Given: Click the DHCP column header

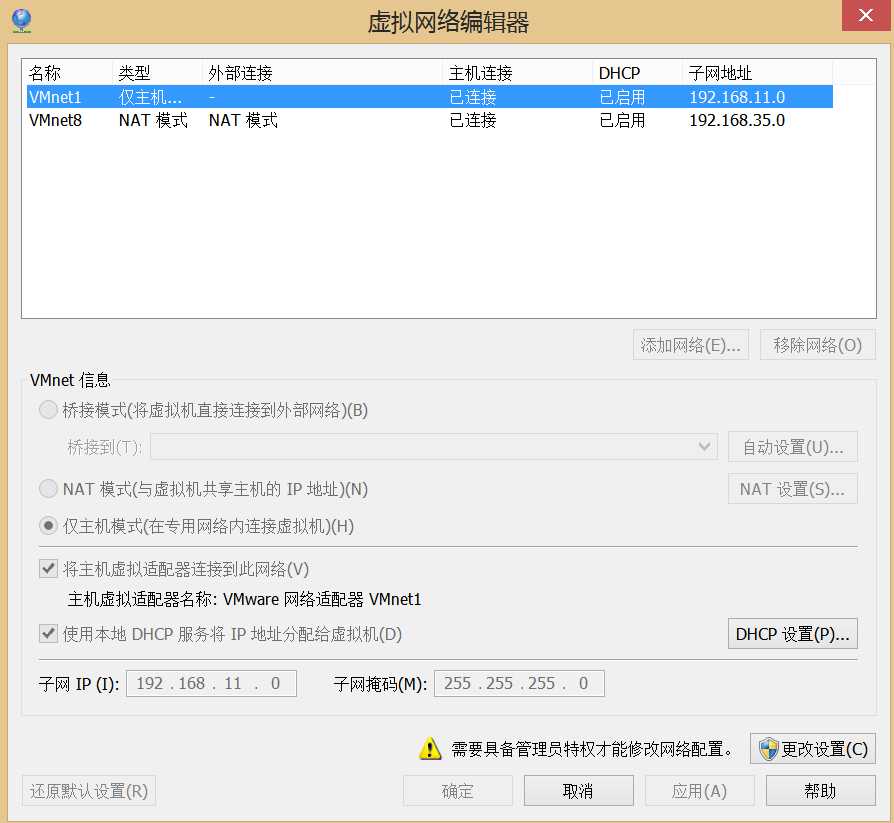Looking at the screenshot, I should click(x=637, y=72).
